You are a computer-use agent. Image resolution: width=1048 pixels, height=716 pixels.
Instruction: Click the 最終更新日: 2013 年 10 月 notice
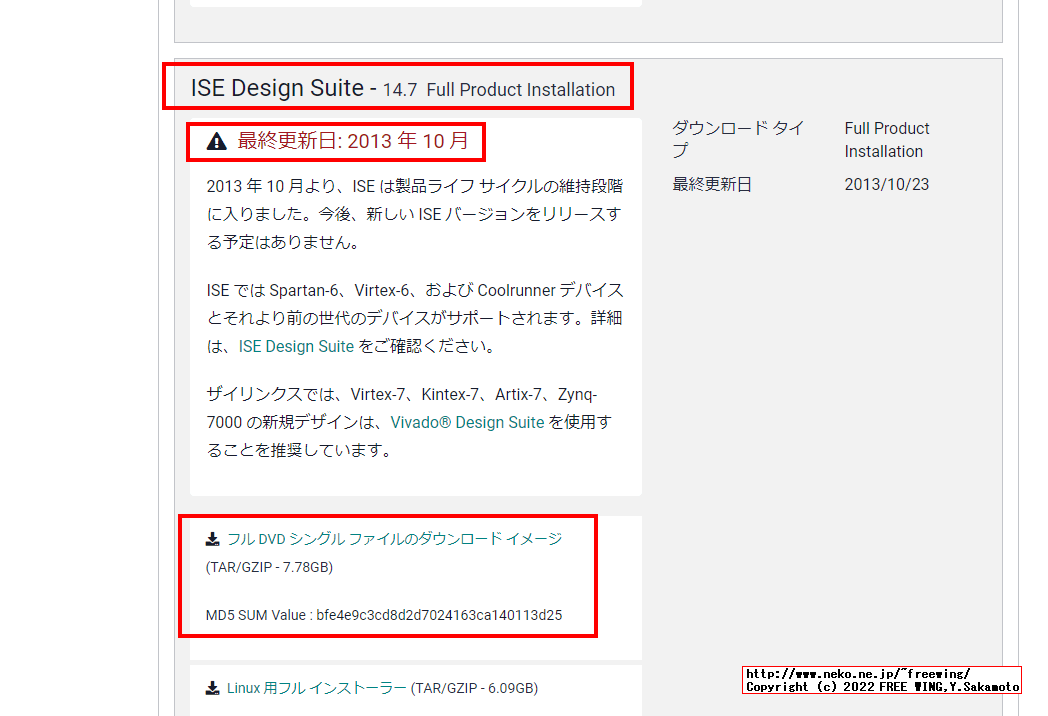[x=349, y=140]
